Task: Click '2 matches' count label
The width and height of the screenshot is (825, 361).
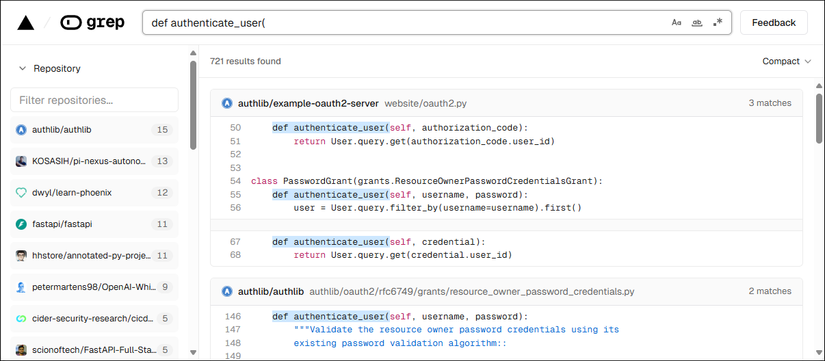Action: pyautogui.click(x=770, y=291)
